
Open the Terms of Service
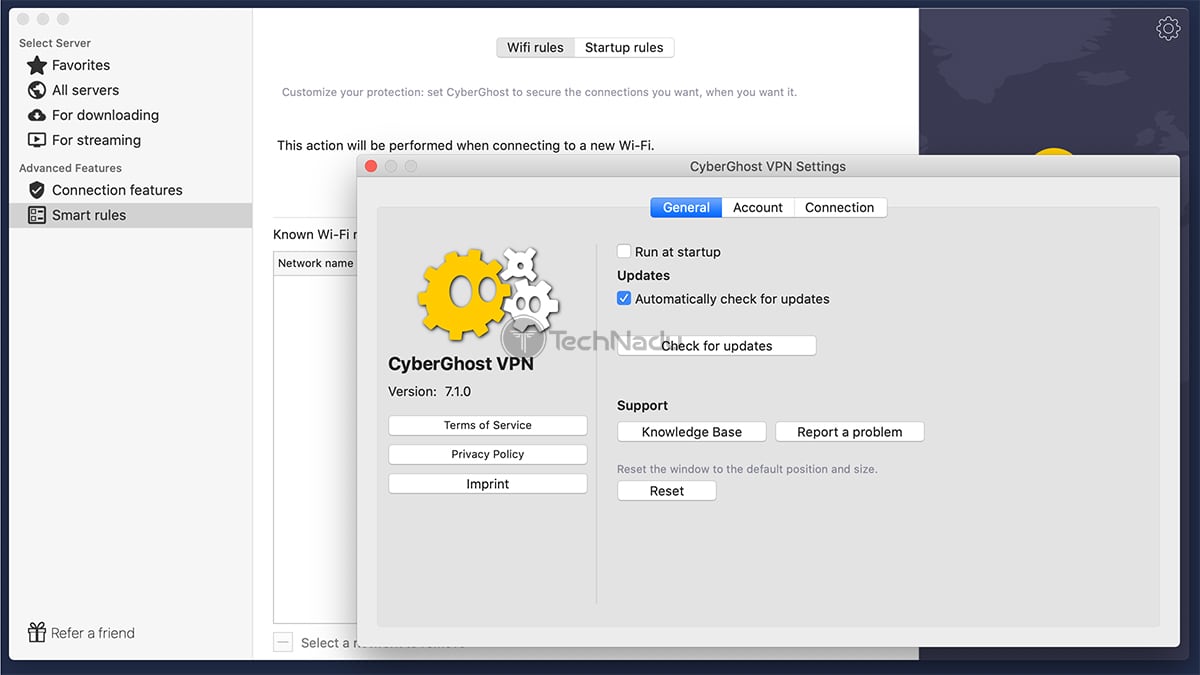[488, 425]
